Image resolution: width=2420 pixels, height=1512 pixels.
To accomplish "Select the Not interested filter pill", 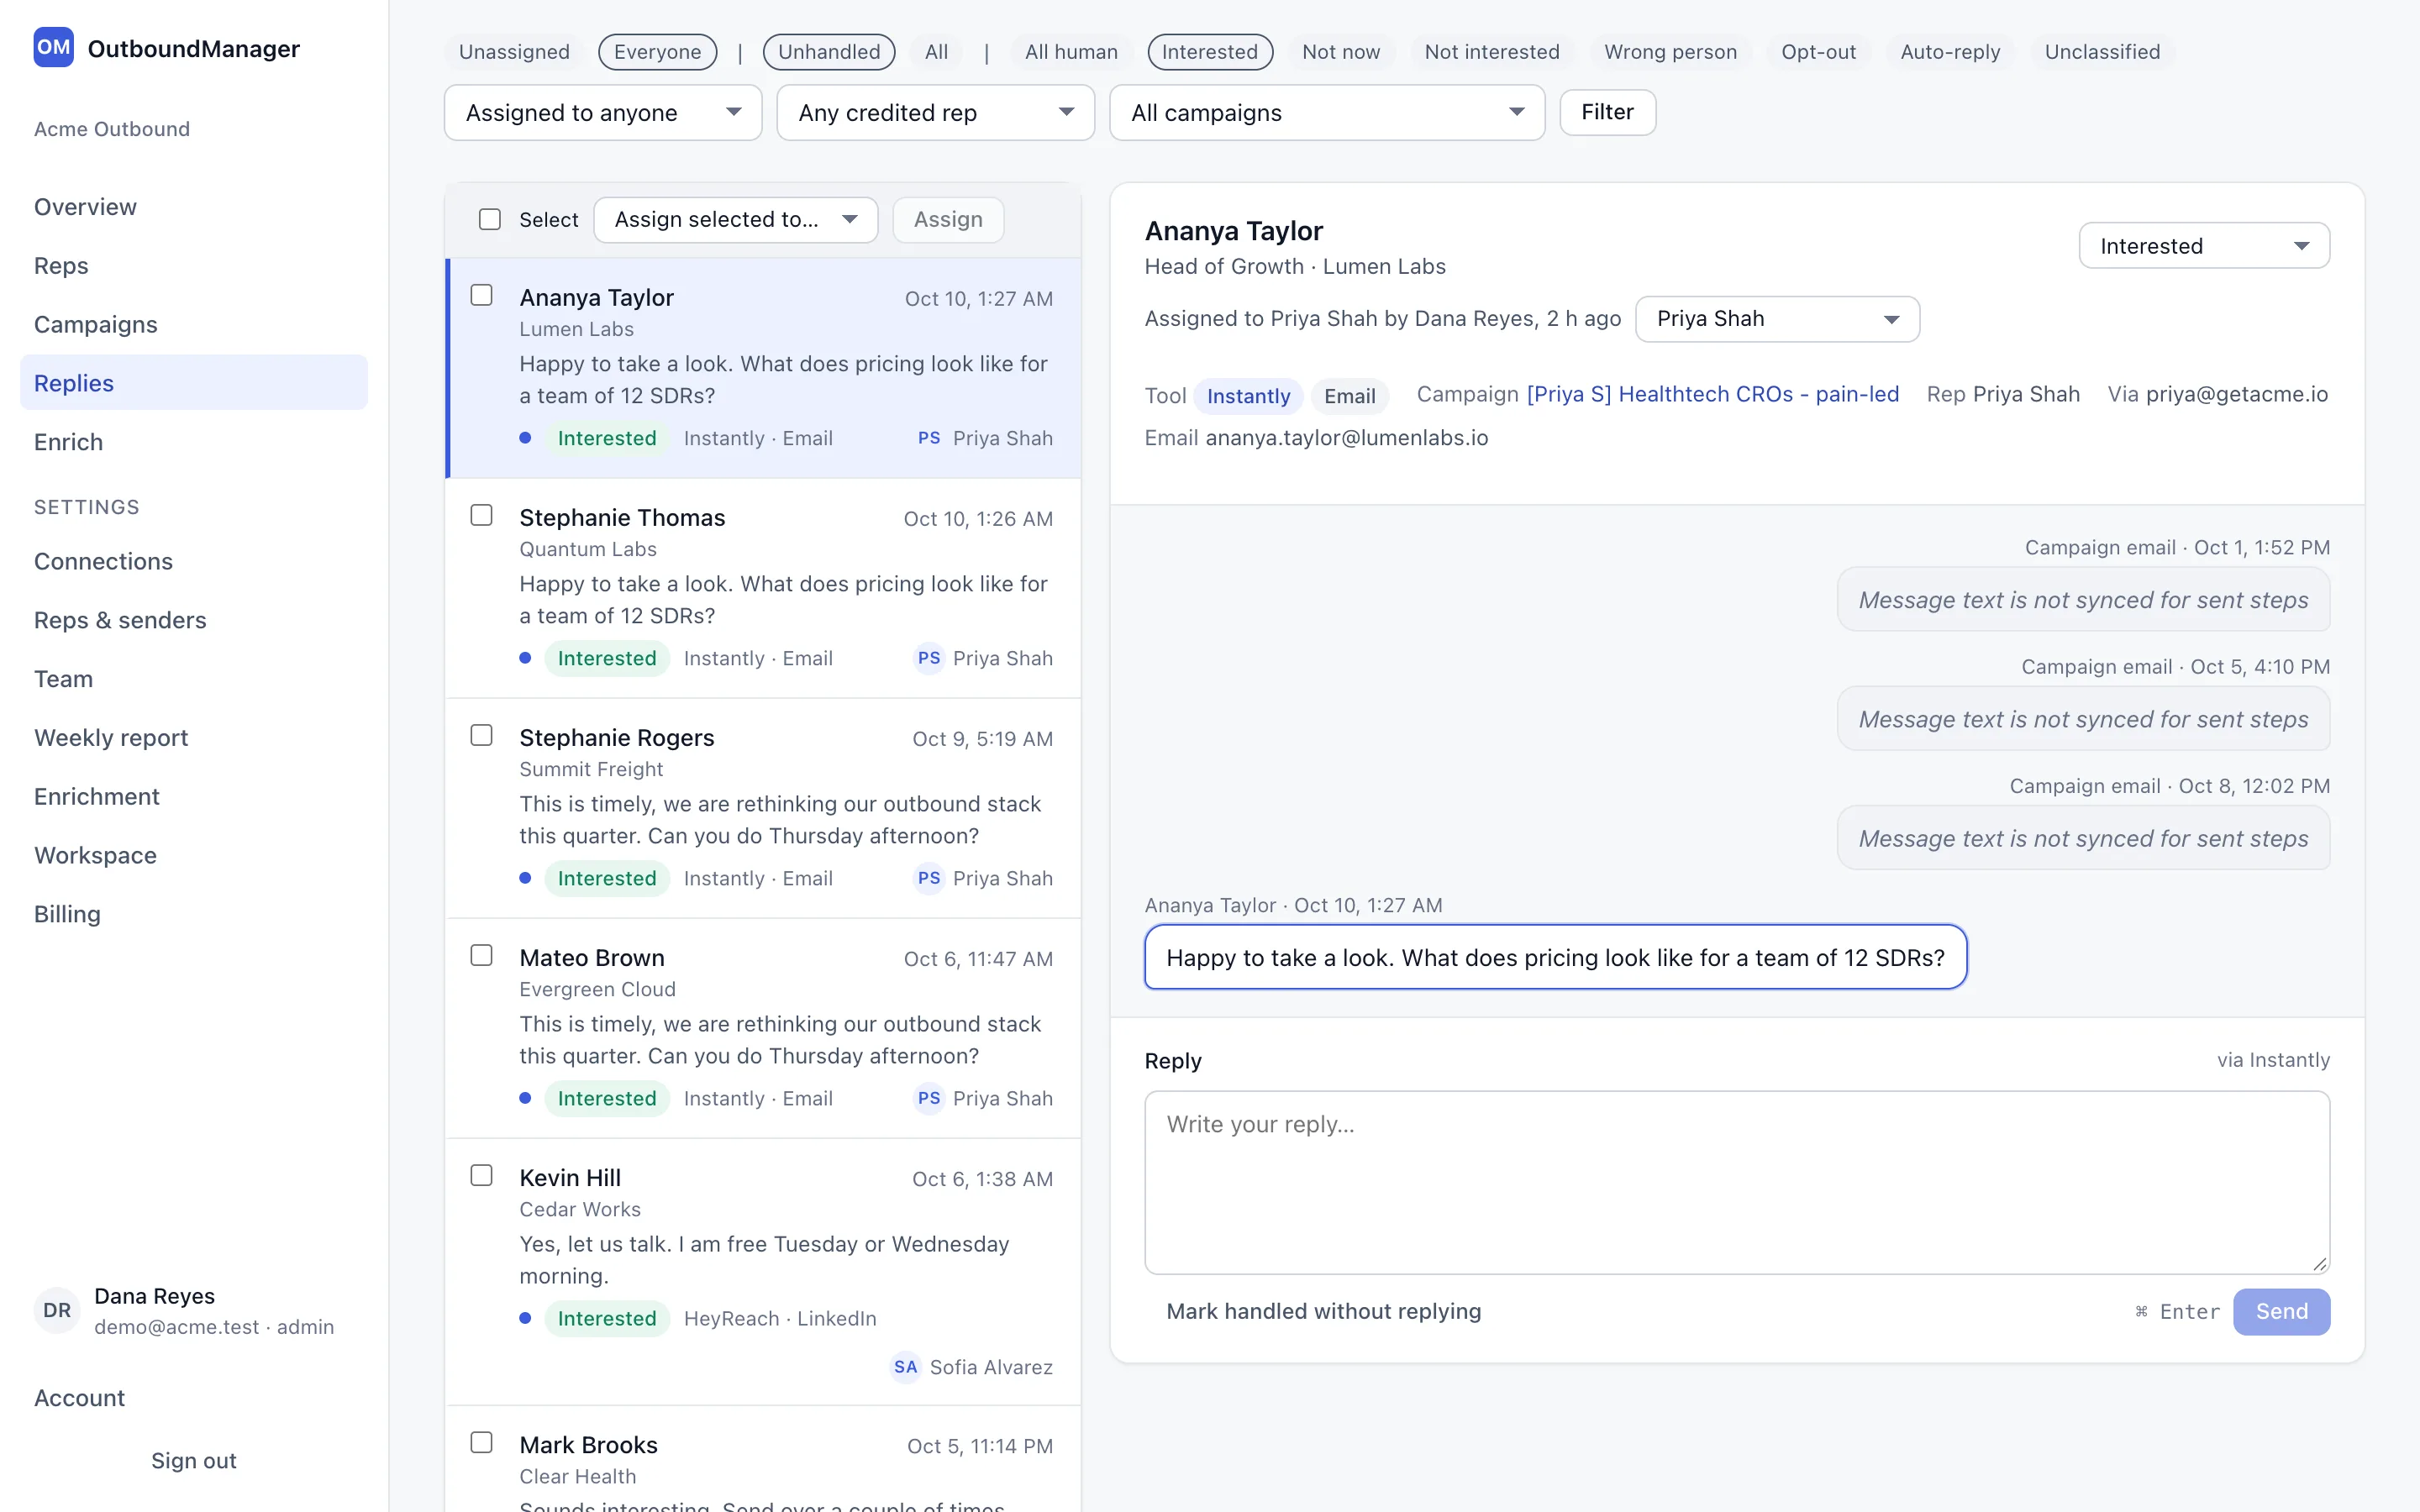I will 1491,52.
